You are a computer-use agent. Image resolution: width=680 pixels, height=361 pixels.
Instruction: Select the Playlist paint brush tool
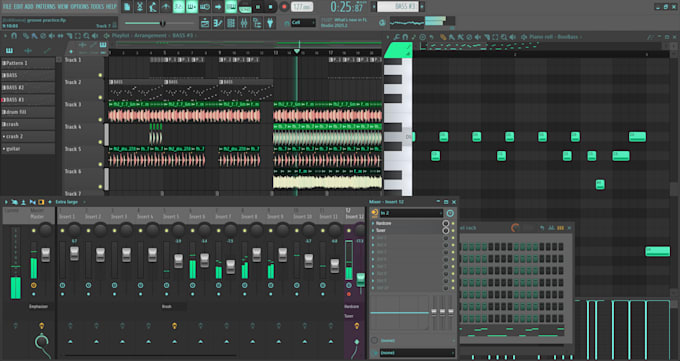[34, 36]
